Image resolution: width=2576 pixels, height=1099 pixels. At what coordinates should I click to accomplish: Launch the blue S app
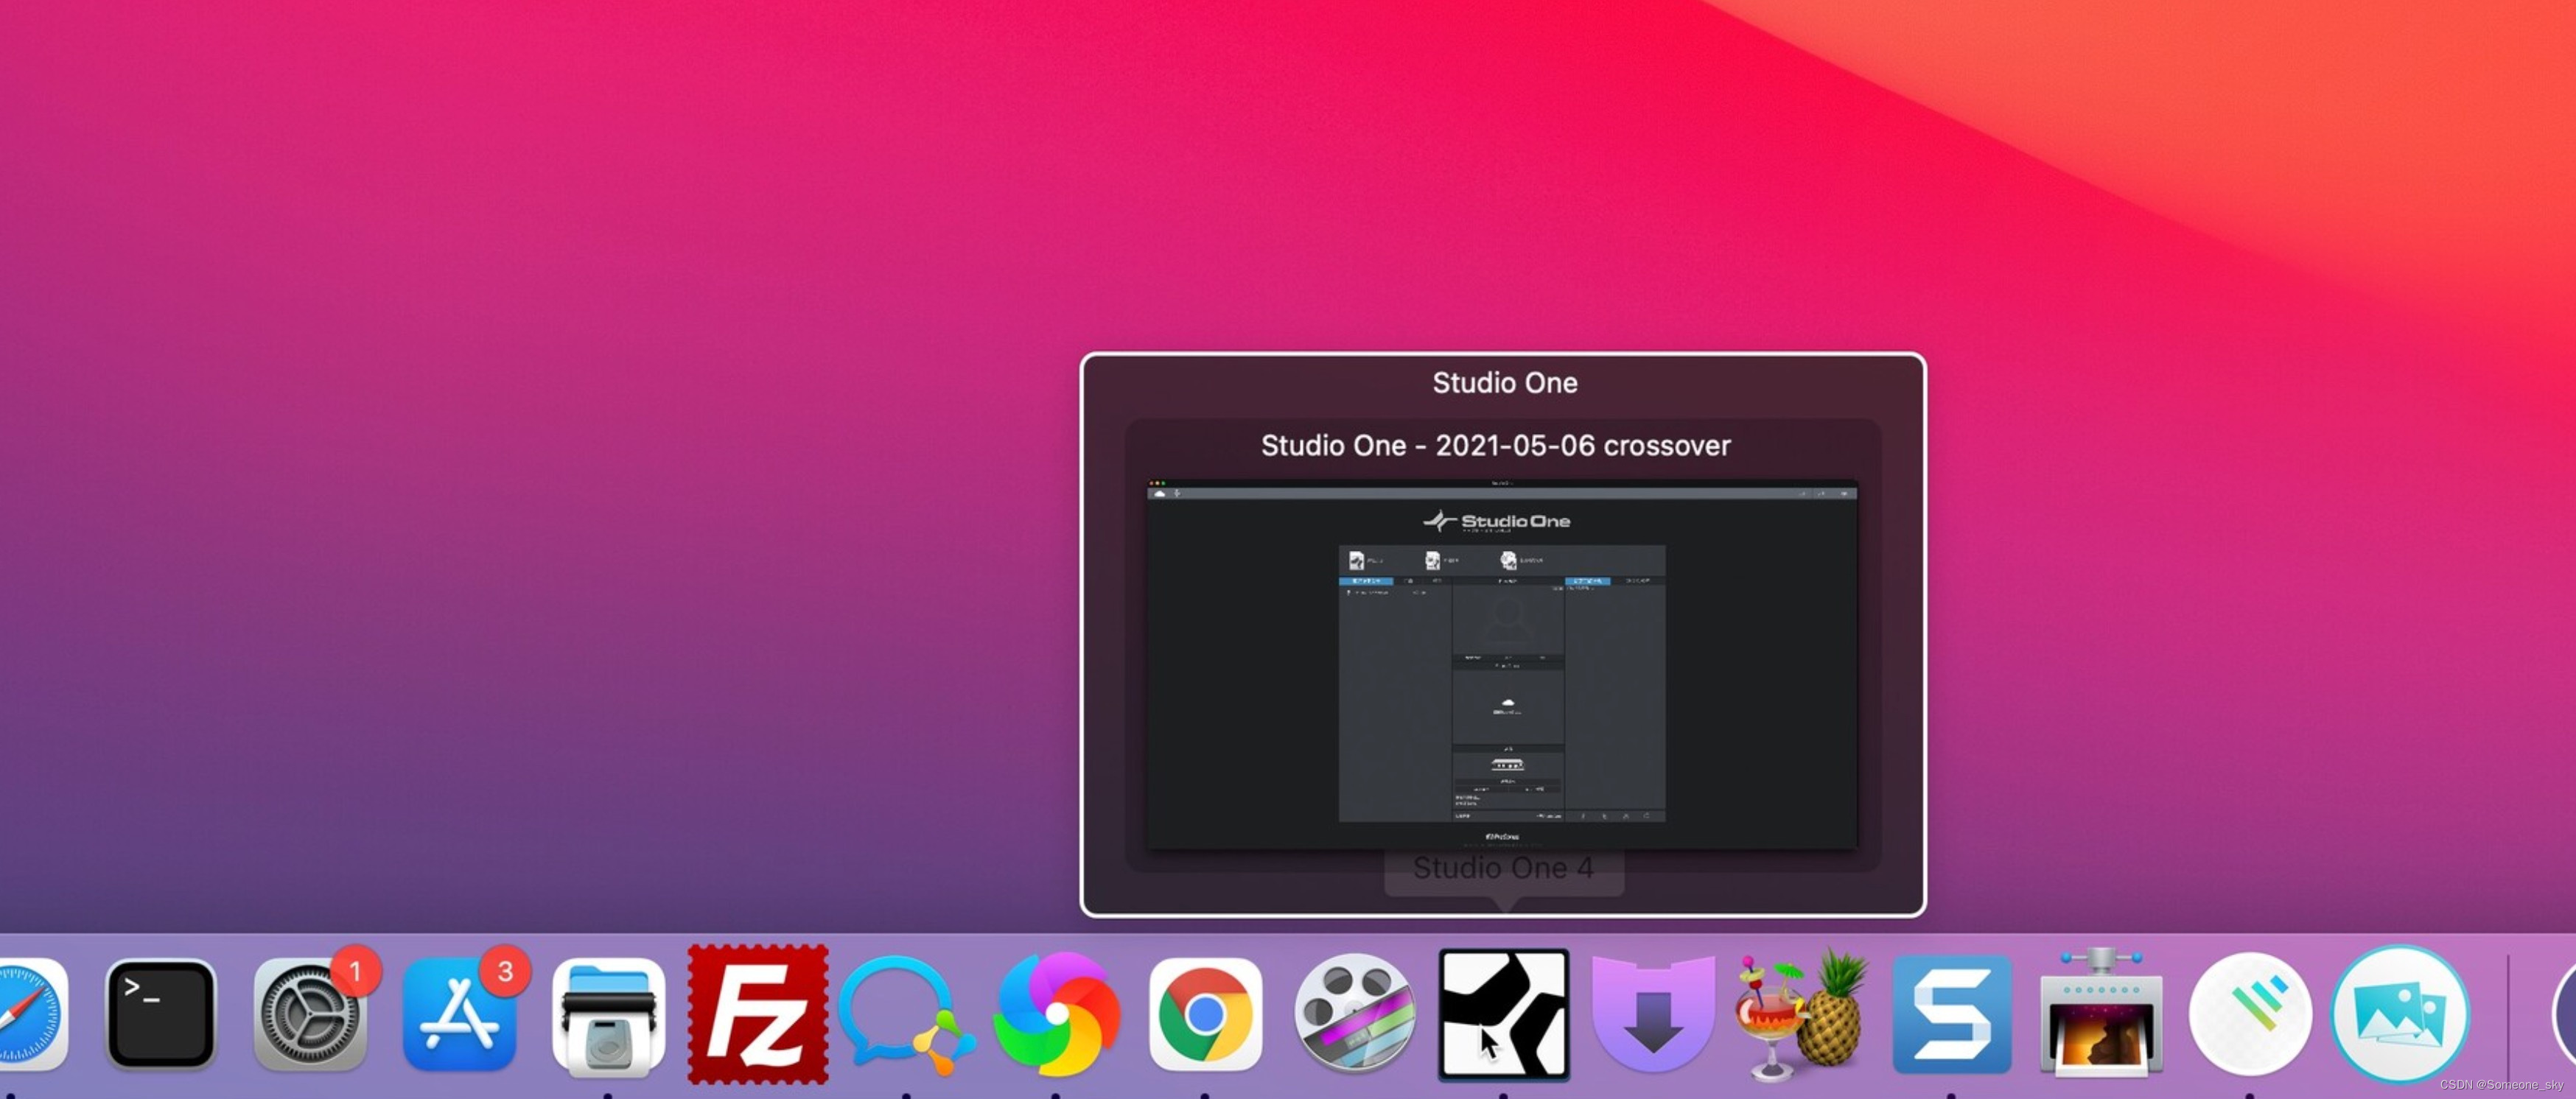click(1952, 1014)
